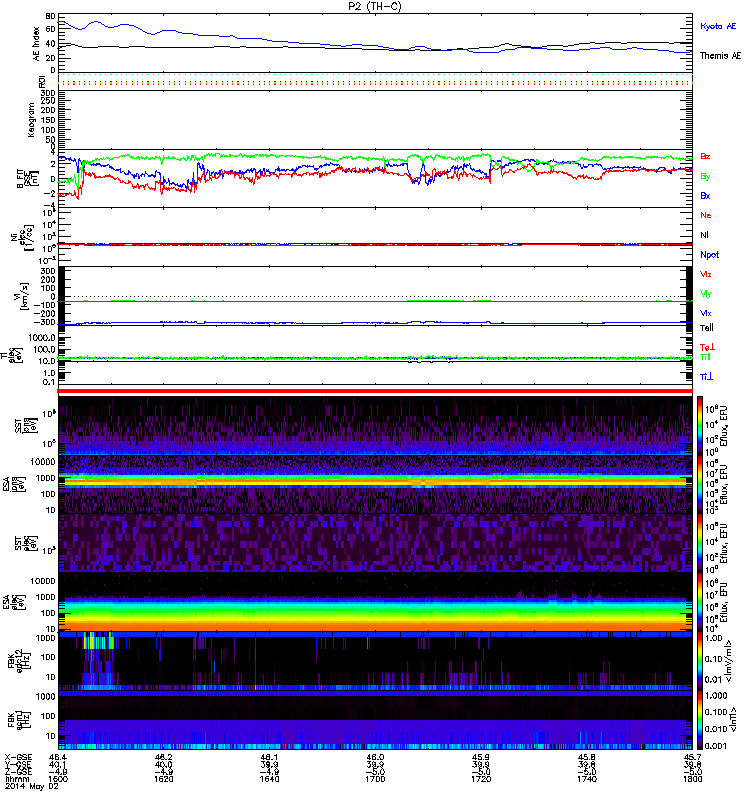Click the date label 2014 May 02

[32, 786]
